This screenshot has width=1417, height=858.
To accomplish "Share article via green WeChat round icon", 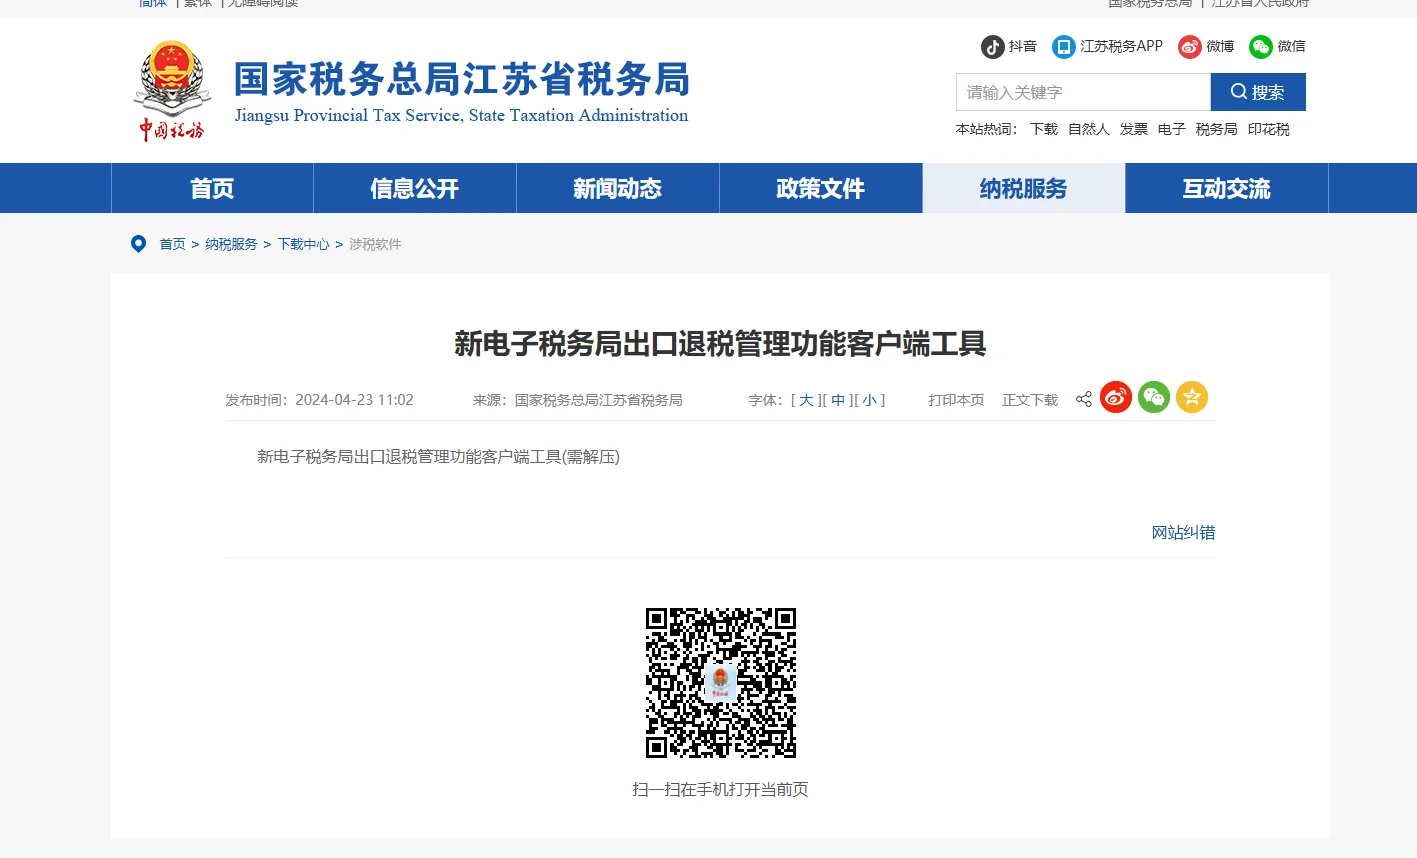I will [x=1154, y=397].
